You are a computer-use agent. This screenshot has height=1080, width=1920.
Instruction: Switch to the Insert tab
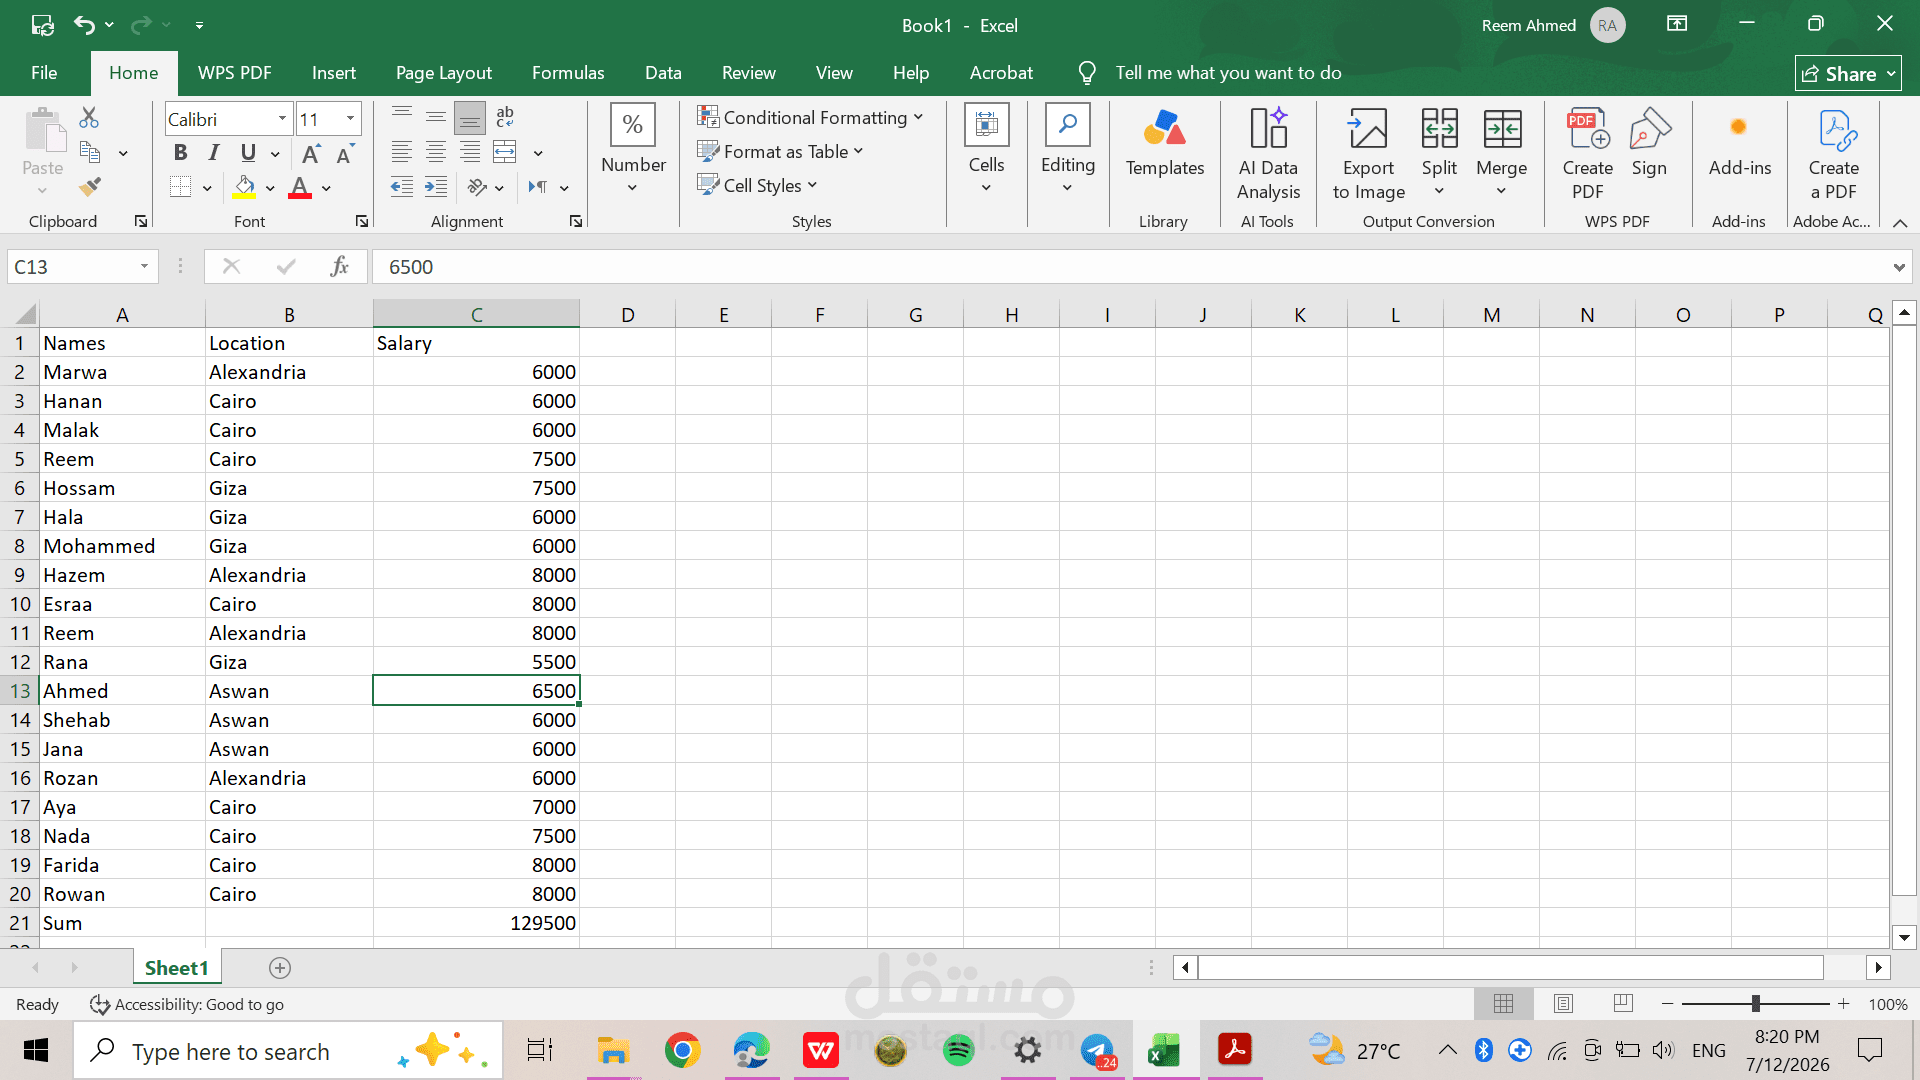pos(334,73)
